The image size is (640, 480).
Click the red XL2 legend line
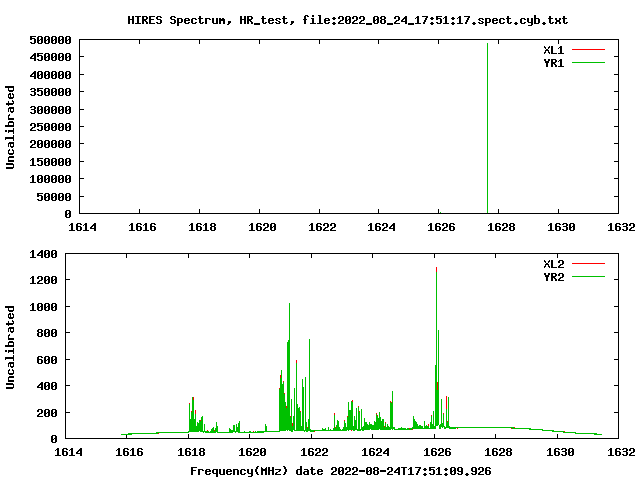click(x=588, y=264)
